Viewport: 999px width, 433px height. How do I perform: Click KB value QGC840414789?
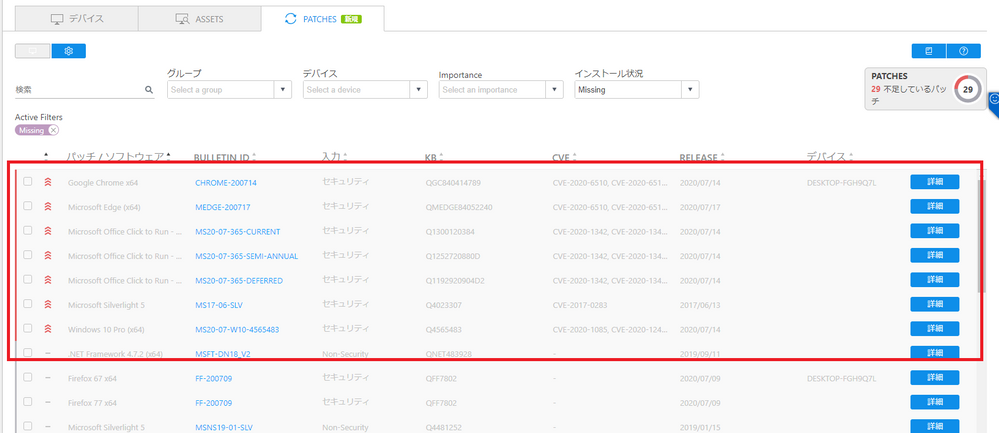453,183
